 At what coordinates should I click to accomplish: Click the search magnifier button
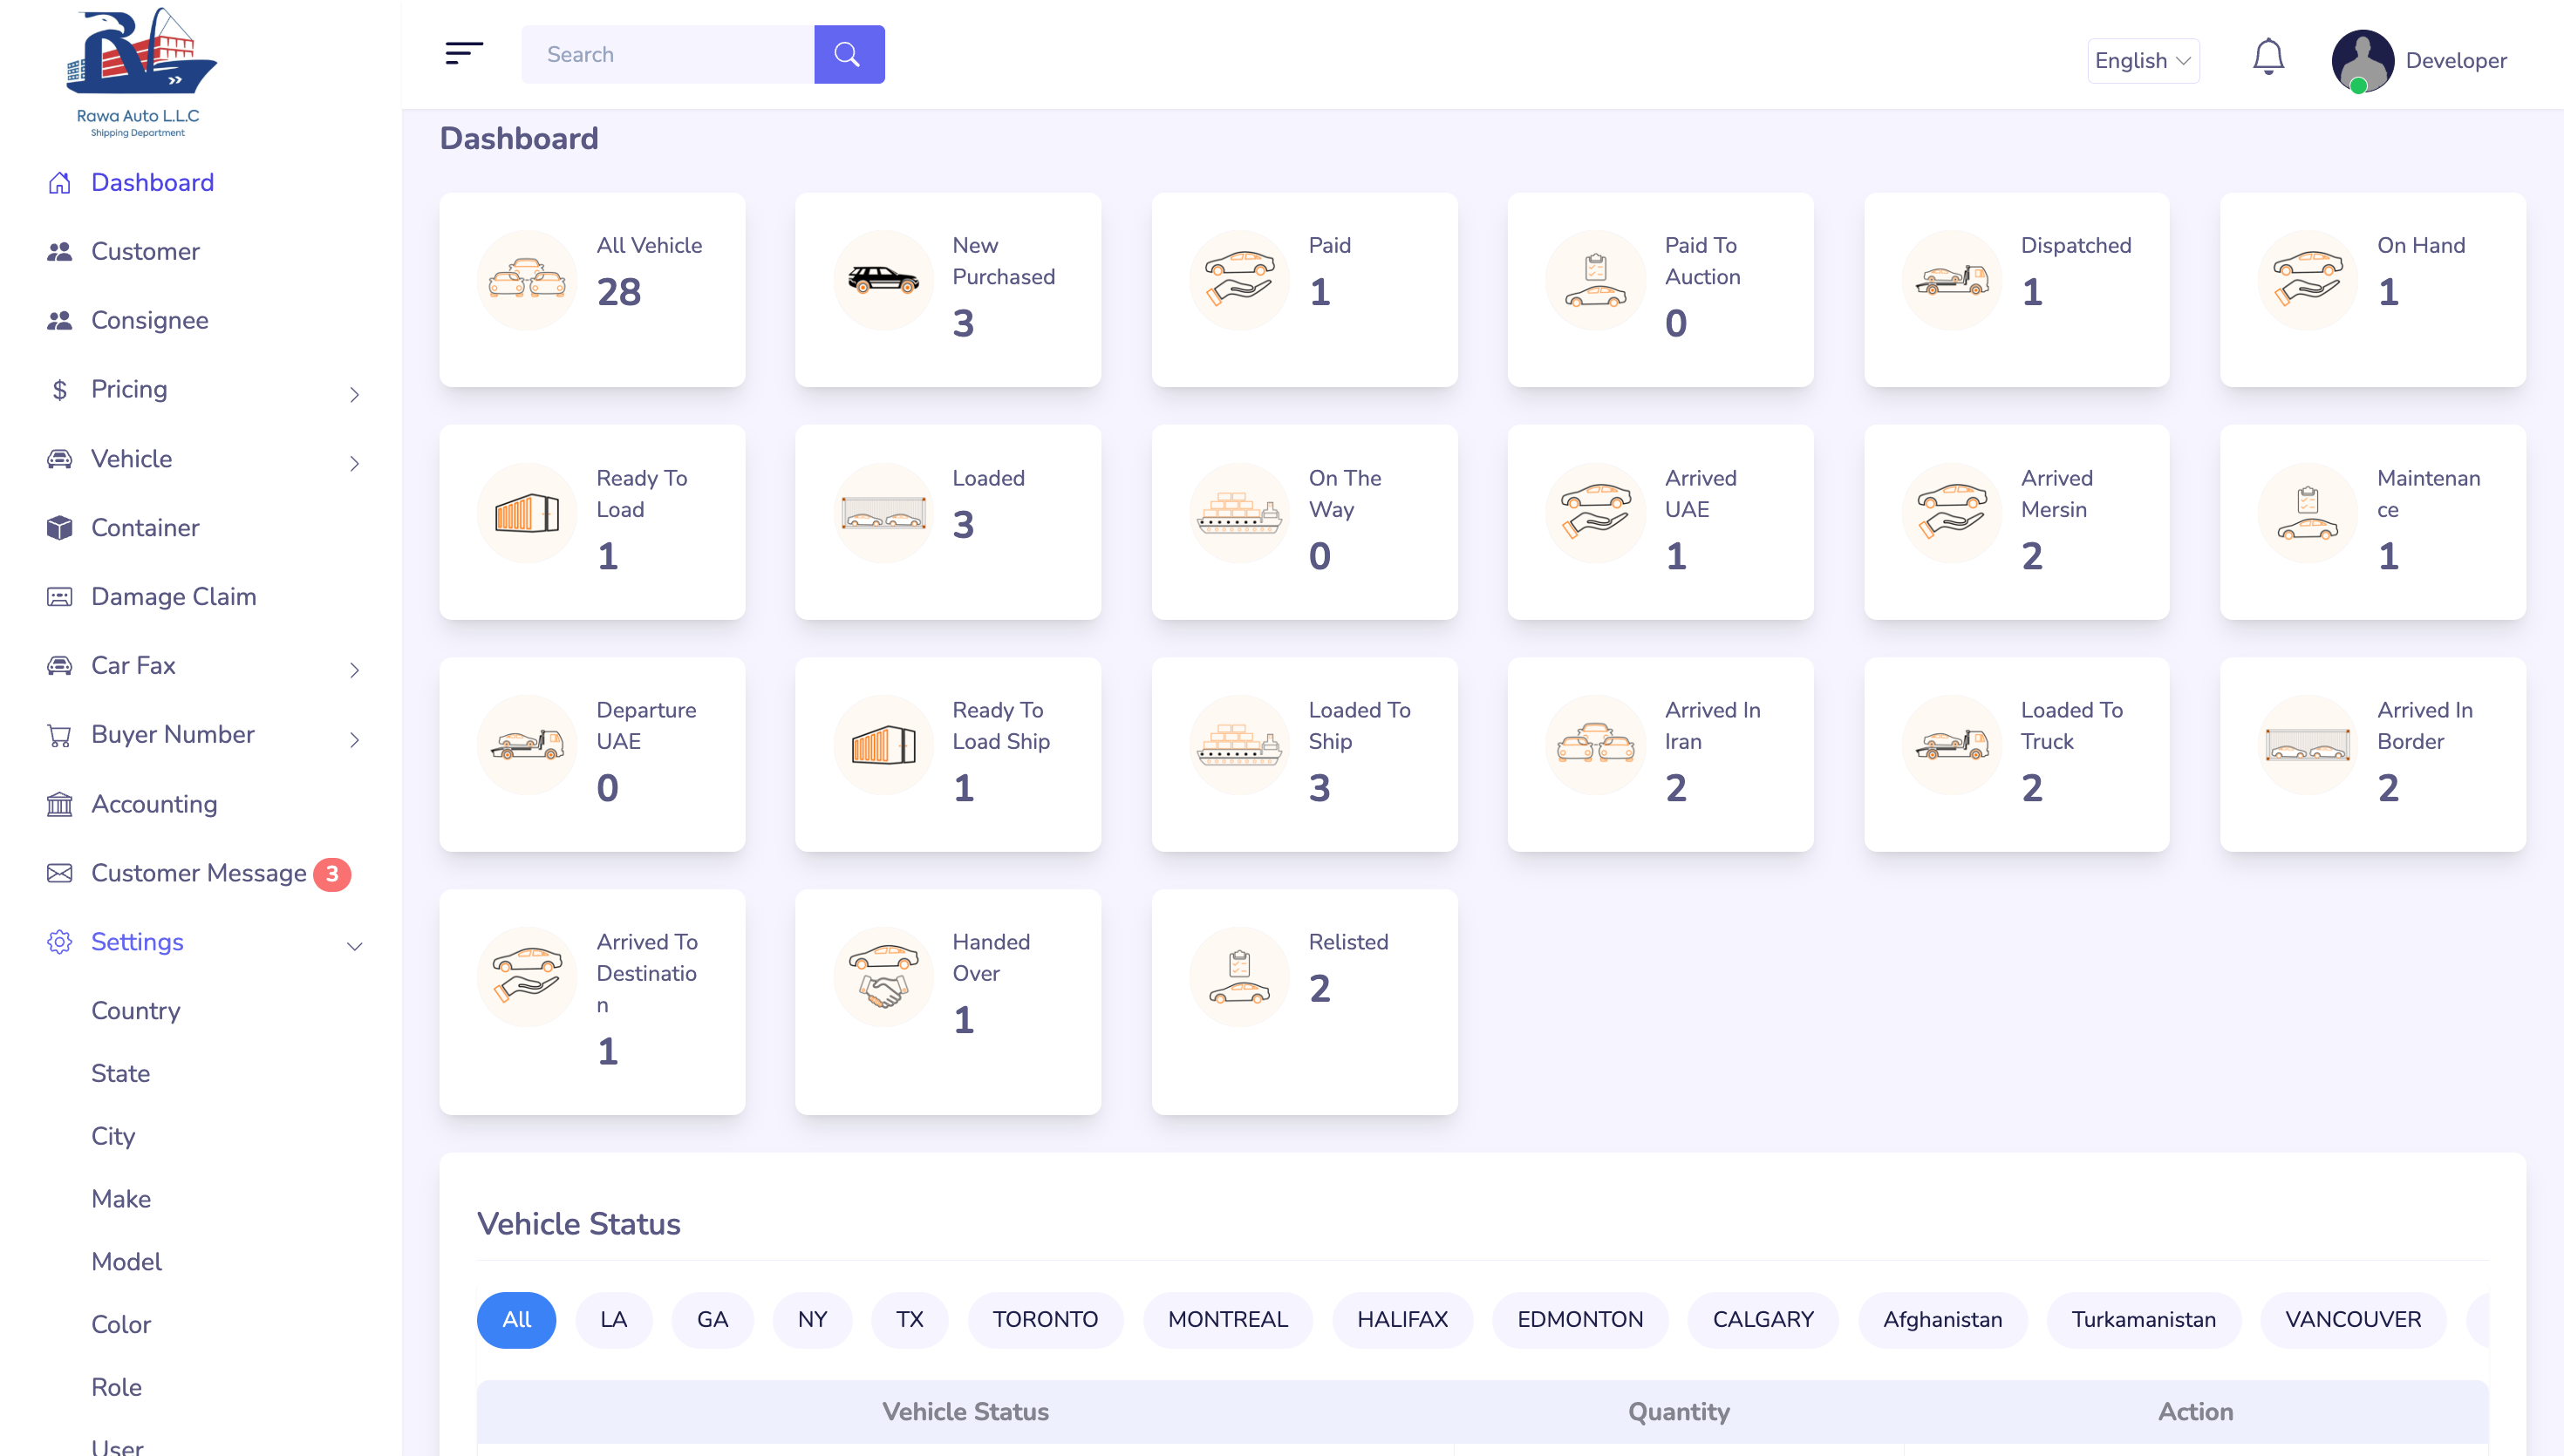click(x=848, y=54)
